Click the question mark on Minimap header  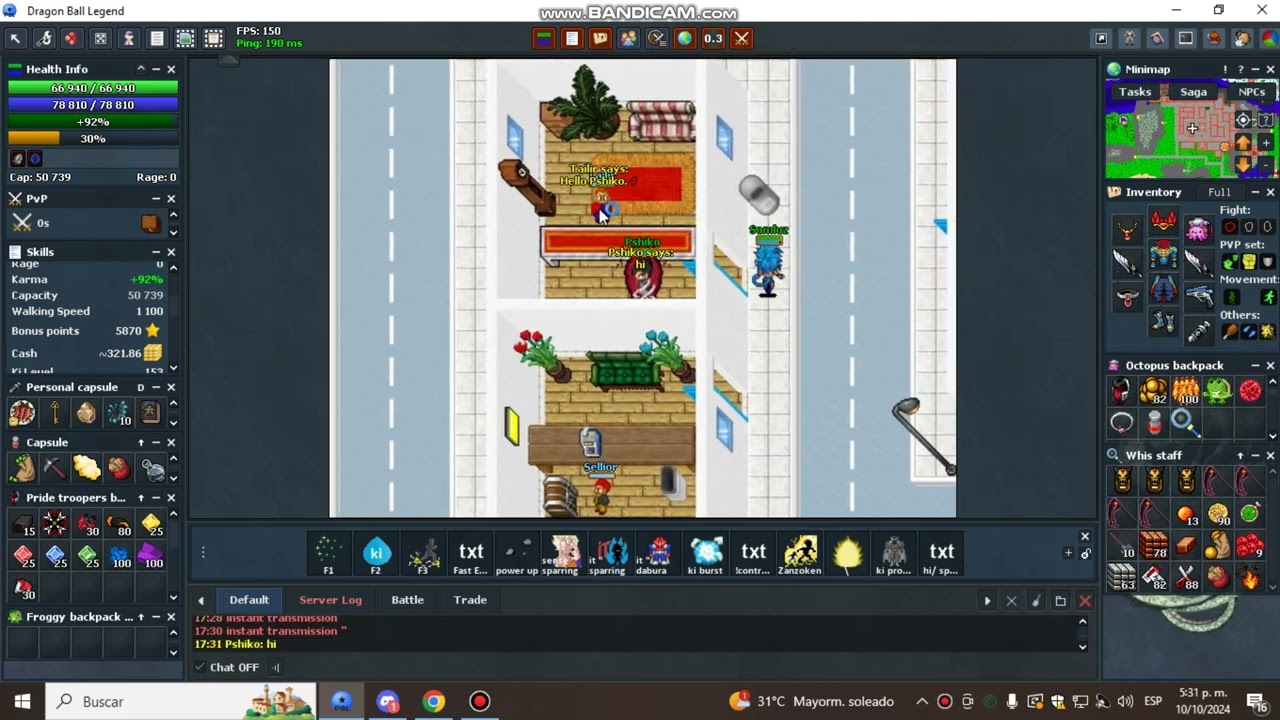click(1239, 69)
